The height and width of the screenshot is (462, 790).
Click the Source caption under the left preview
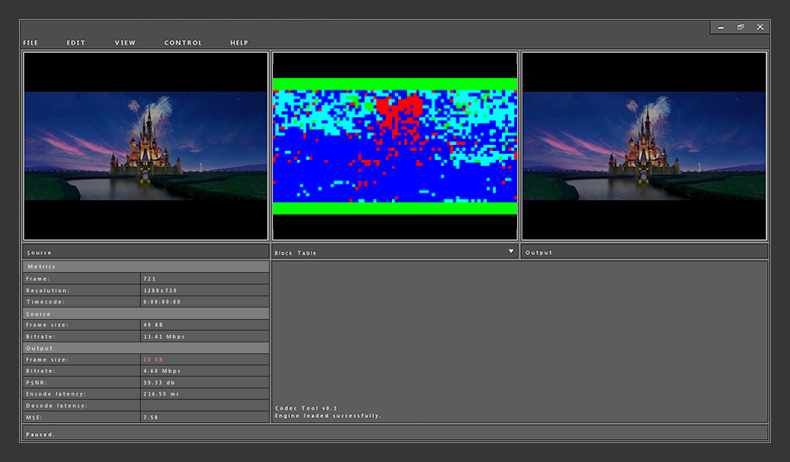click(39, 252)
